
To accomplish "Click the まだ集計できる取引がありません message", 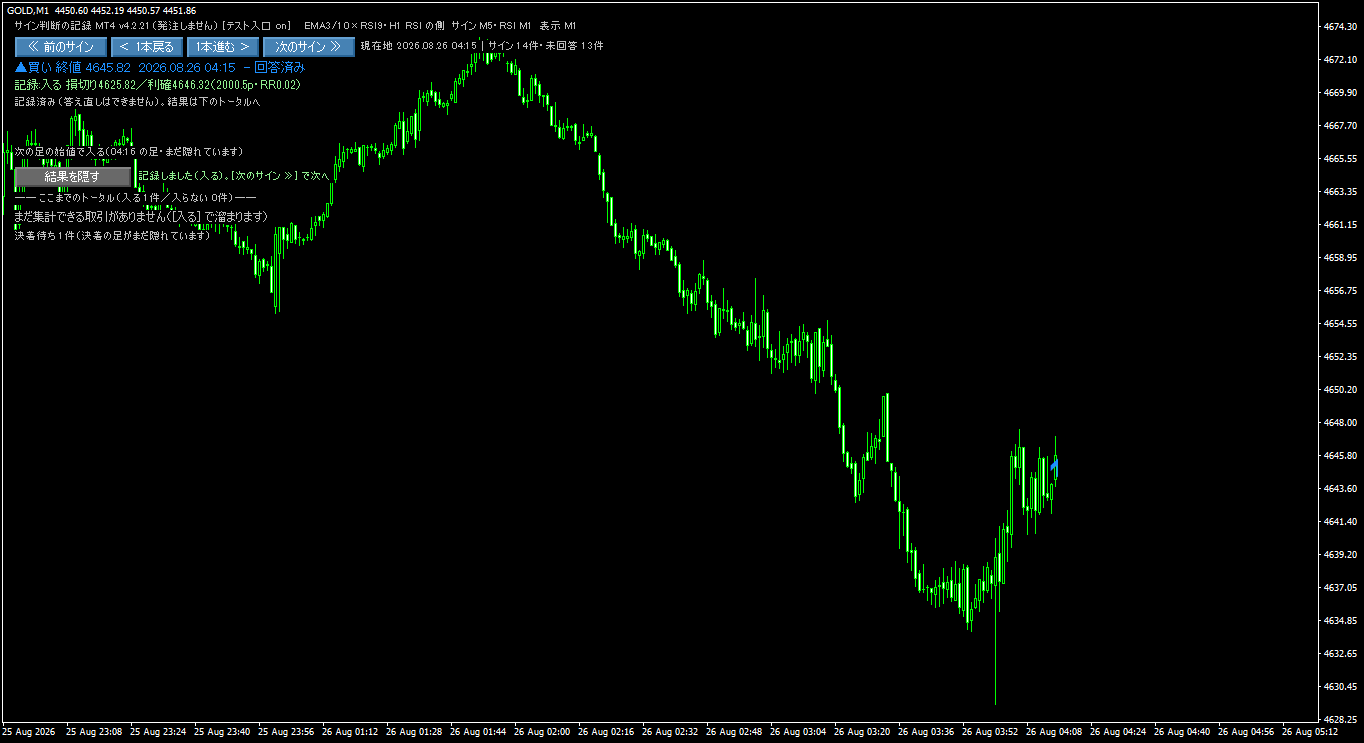I will [141, 216].
